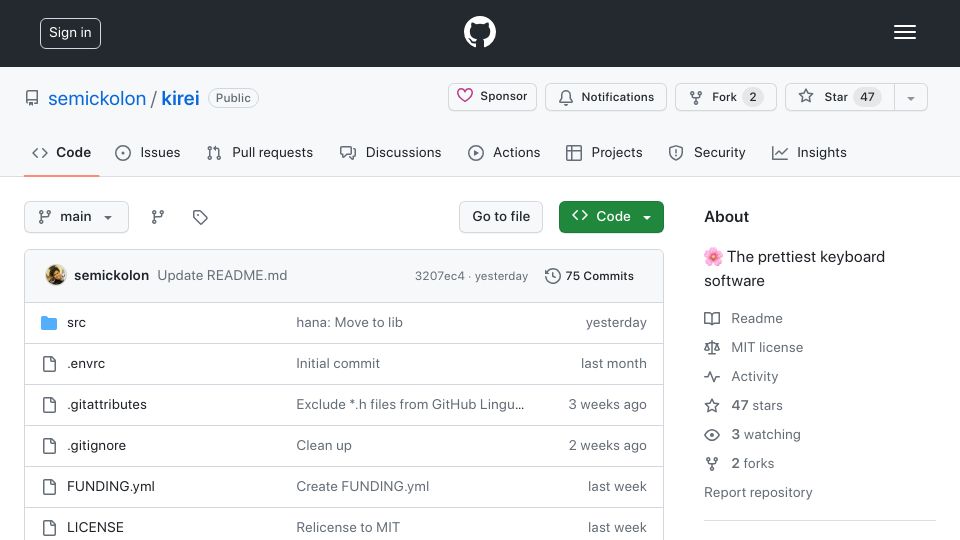The image size is (960, 540).
Task: Click the Sign in button
Action: point(70,33)
